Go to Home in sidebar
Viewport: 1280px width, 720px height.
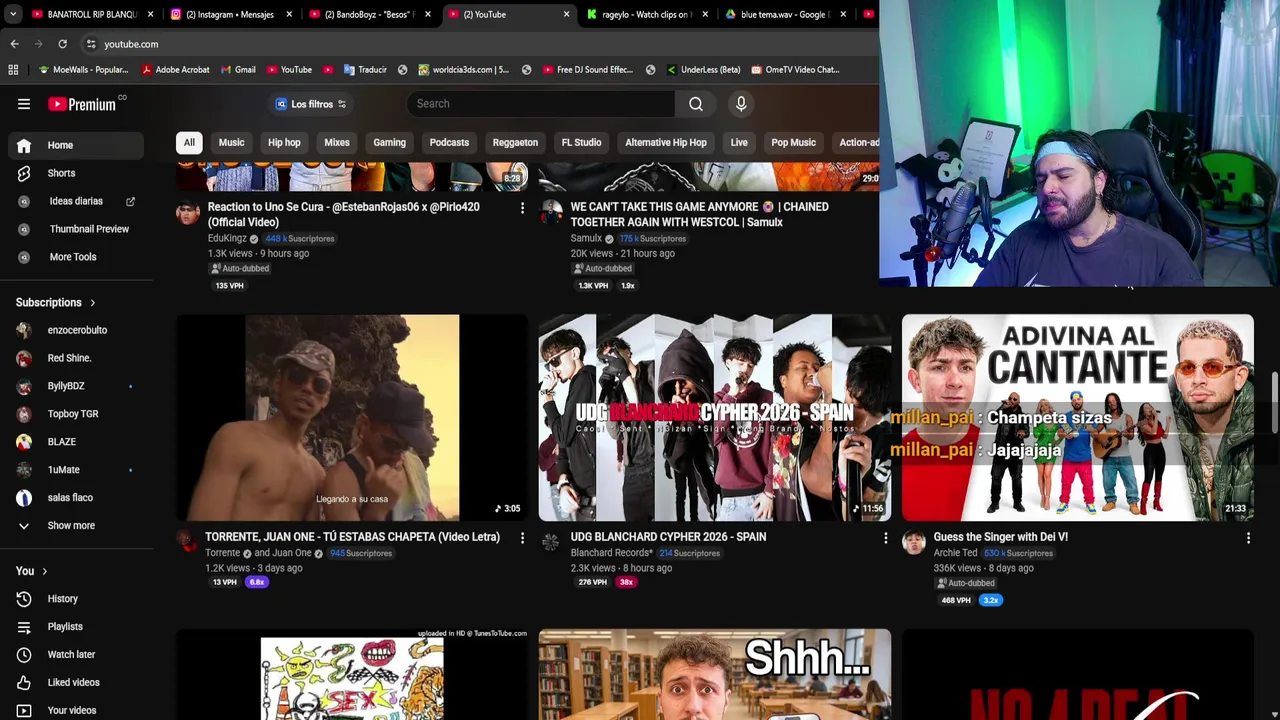tap(76, 145)
